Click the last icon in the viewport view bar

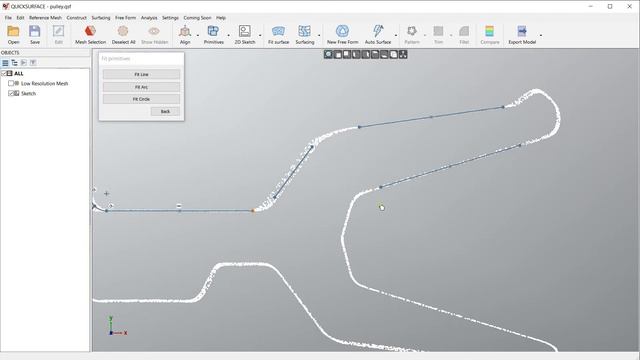403,55
